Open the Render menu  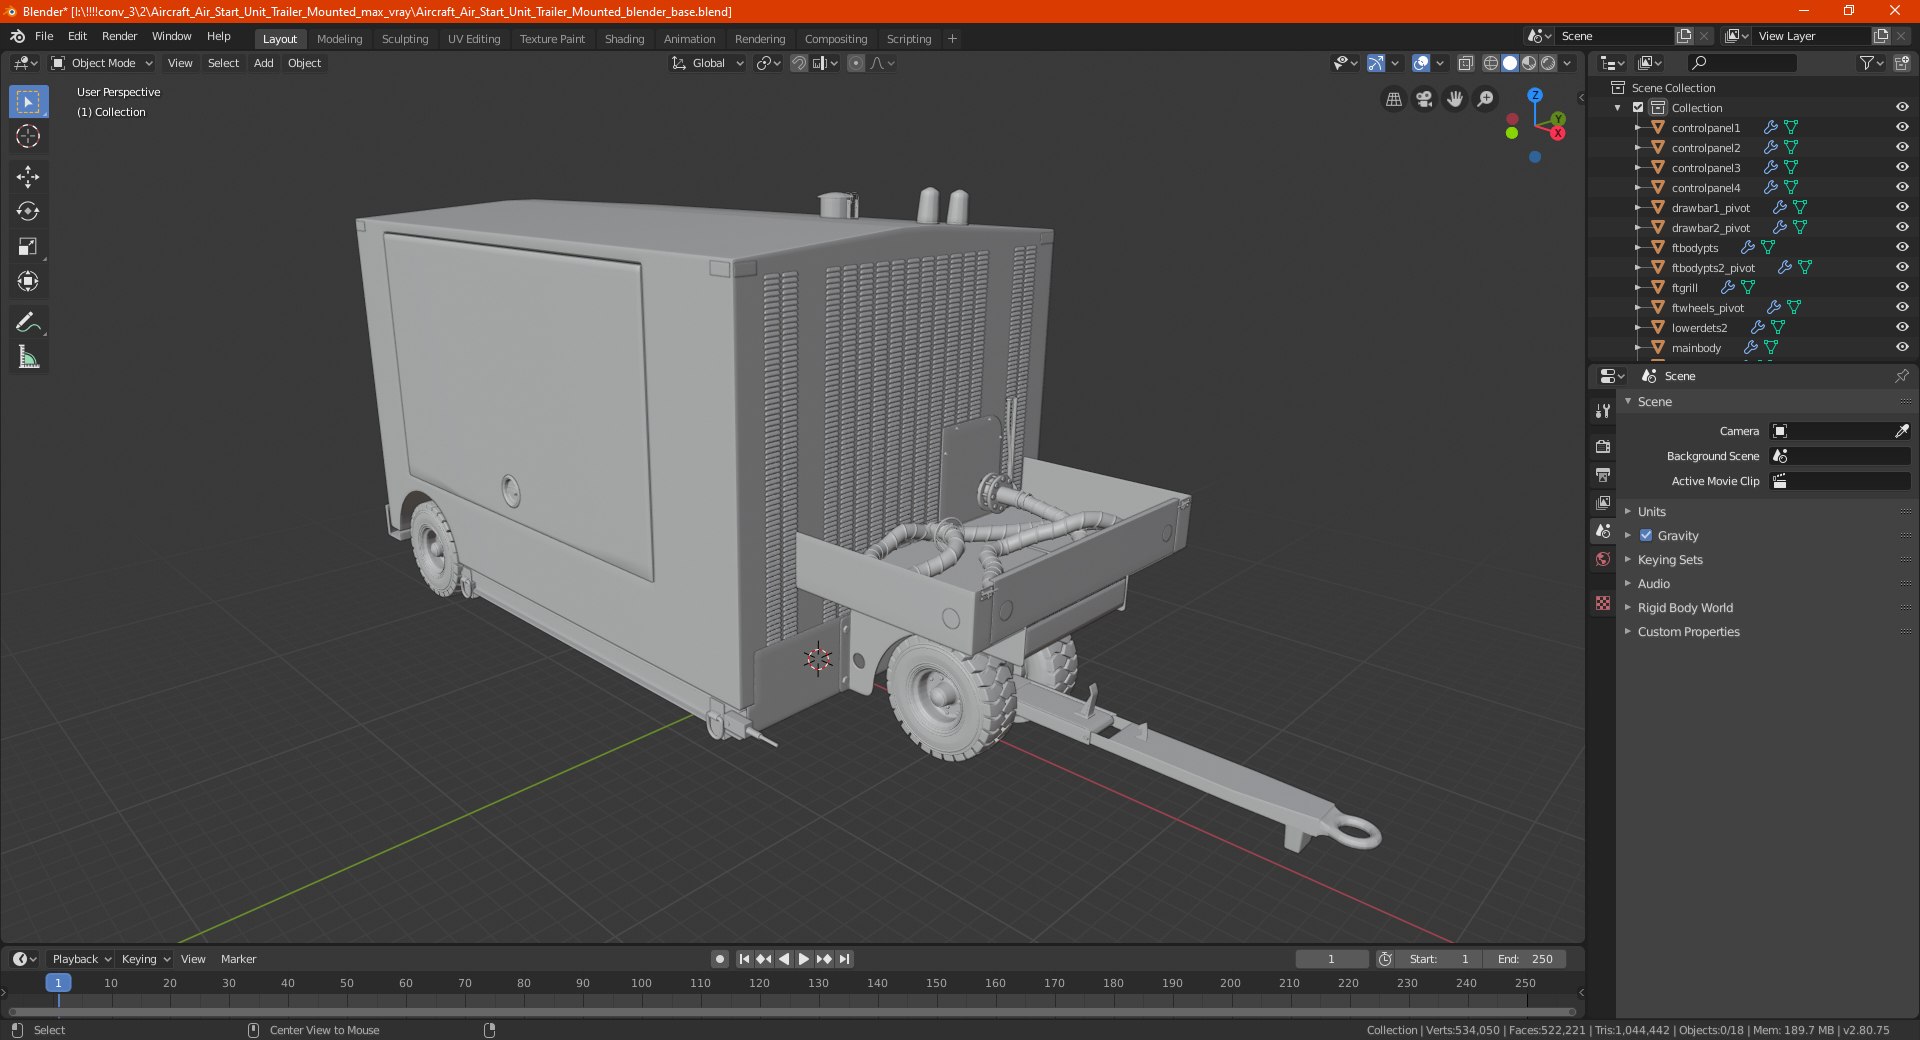[x=119, y=36]
